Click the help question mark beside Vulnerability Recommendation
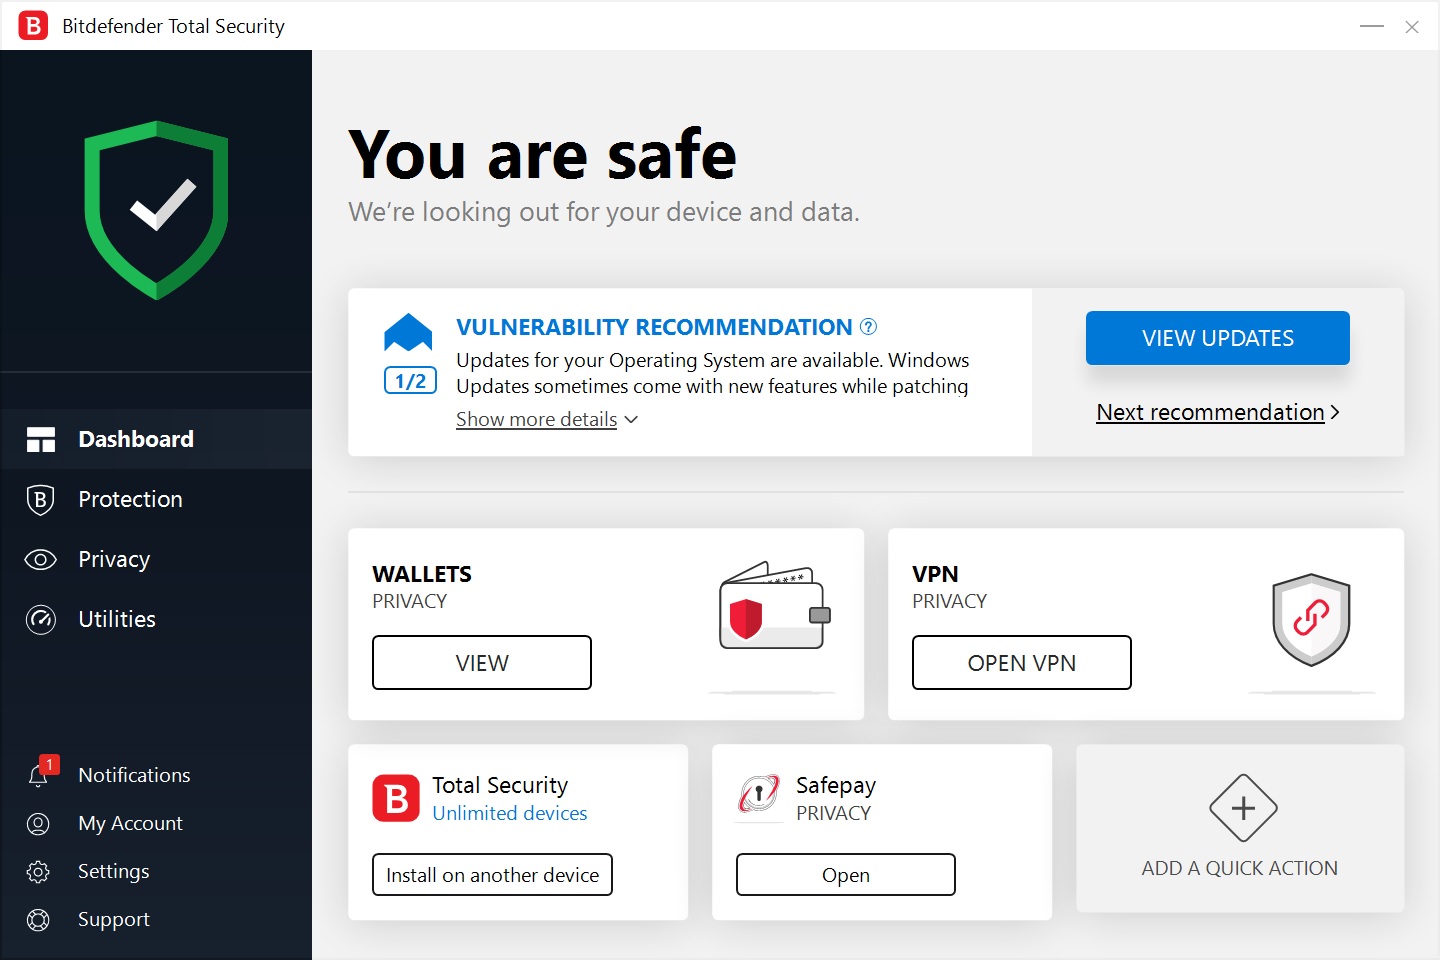This screenshot has width=1440, height=960. [868, 326]
